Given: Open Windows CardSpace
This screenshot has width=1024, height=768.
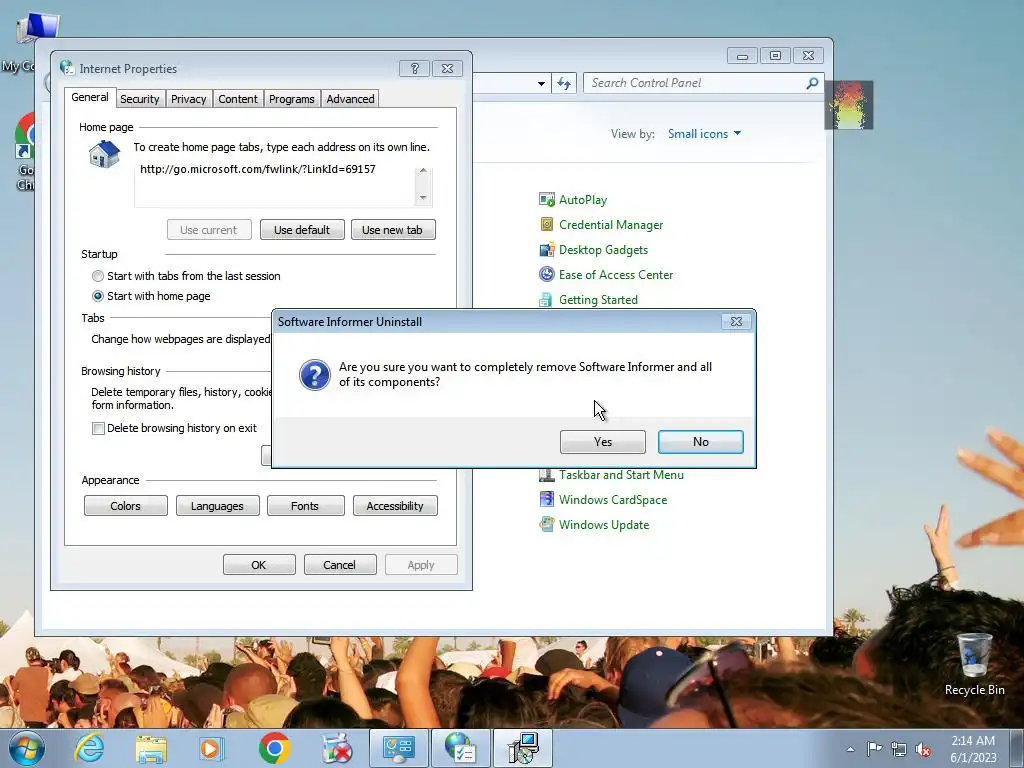Looking at the screenshot, I should (613, 500).
